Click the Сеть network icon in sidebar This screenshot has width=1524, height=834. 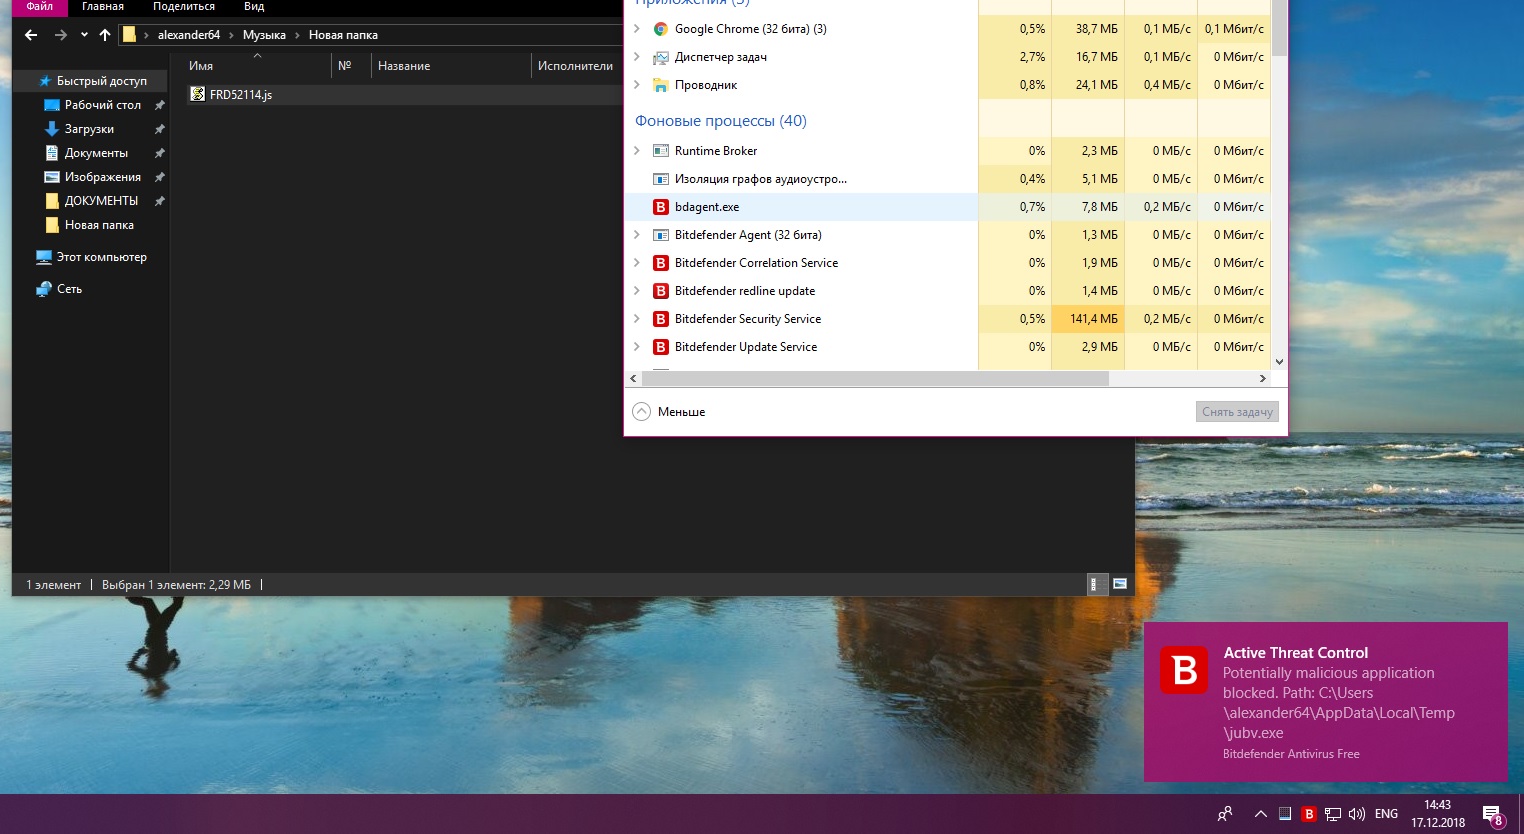(44, 289)
